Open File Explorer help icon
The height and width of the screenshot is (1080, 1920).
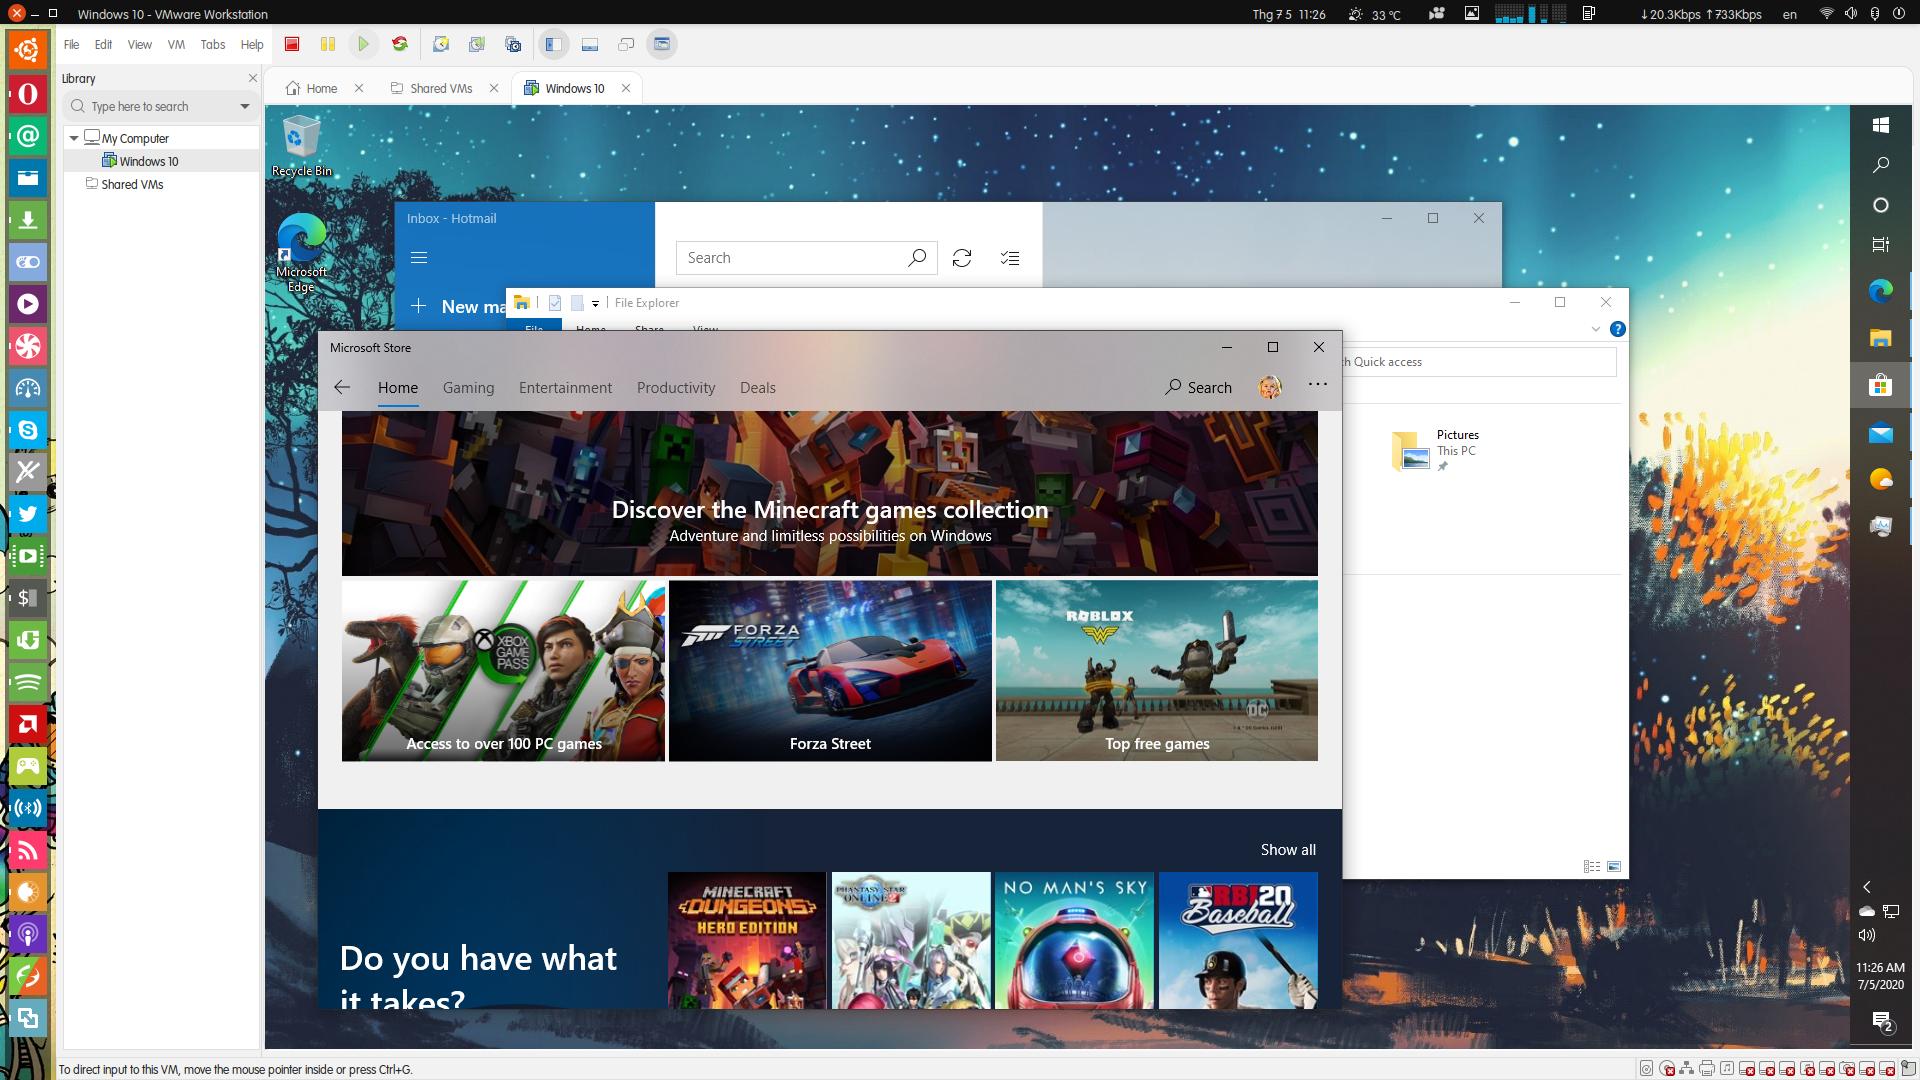coord(1617,329)
